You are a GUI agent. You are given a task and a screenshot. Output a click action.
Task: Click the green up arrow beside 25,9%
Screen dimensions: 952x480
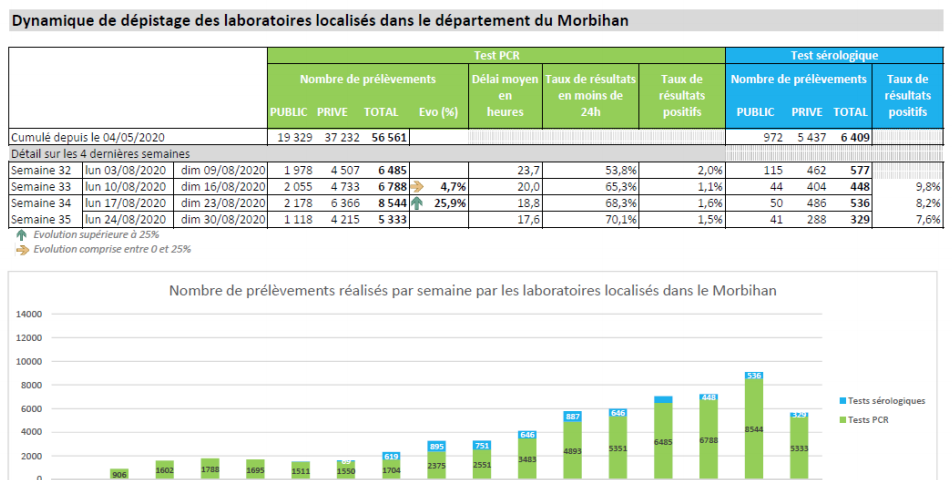pos(417,203)
